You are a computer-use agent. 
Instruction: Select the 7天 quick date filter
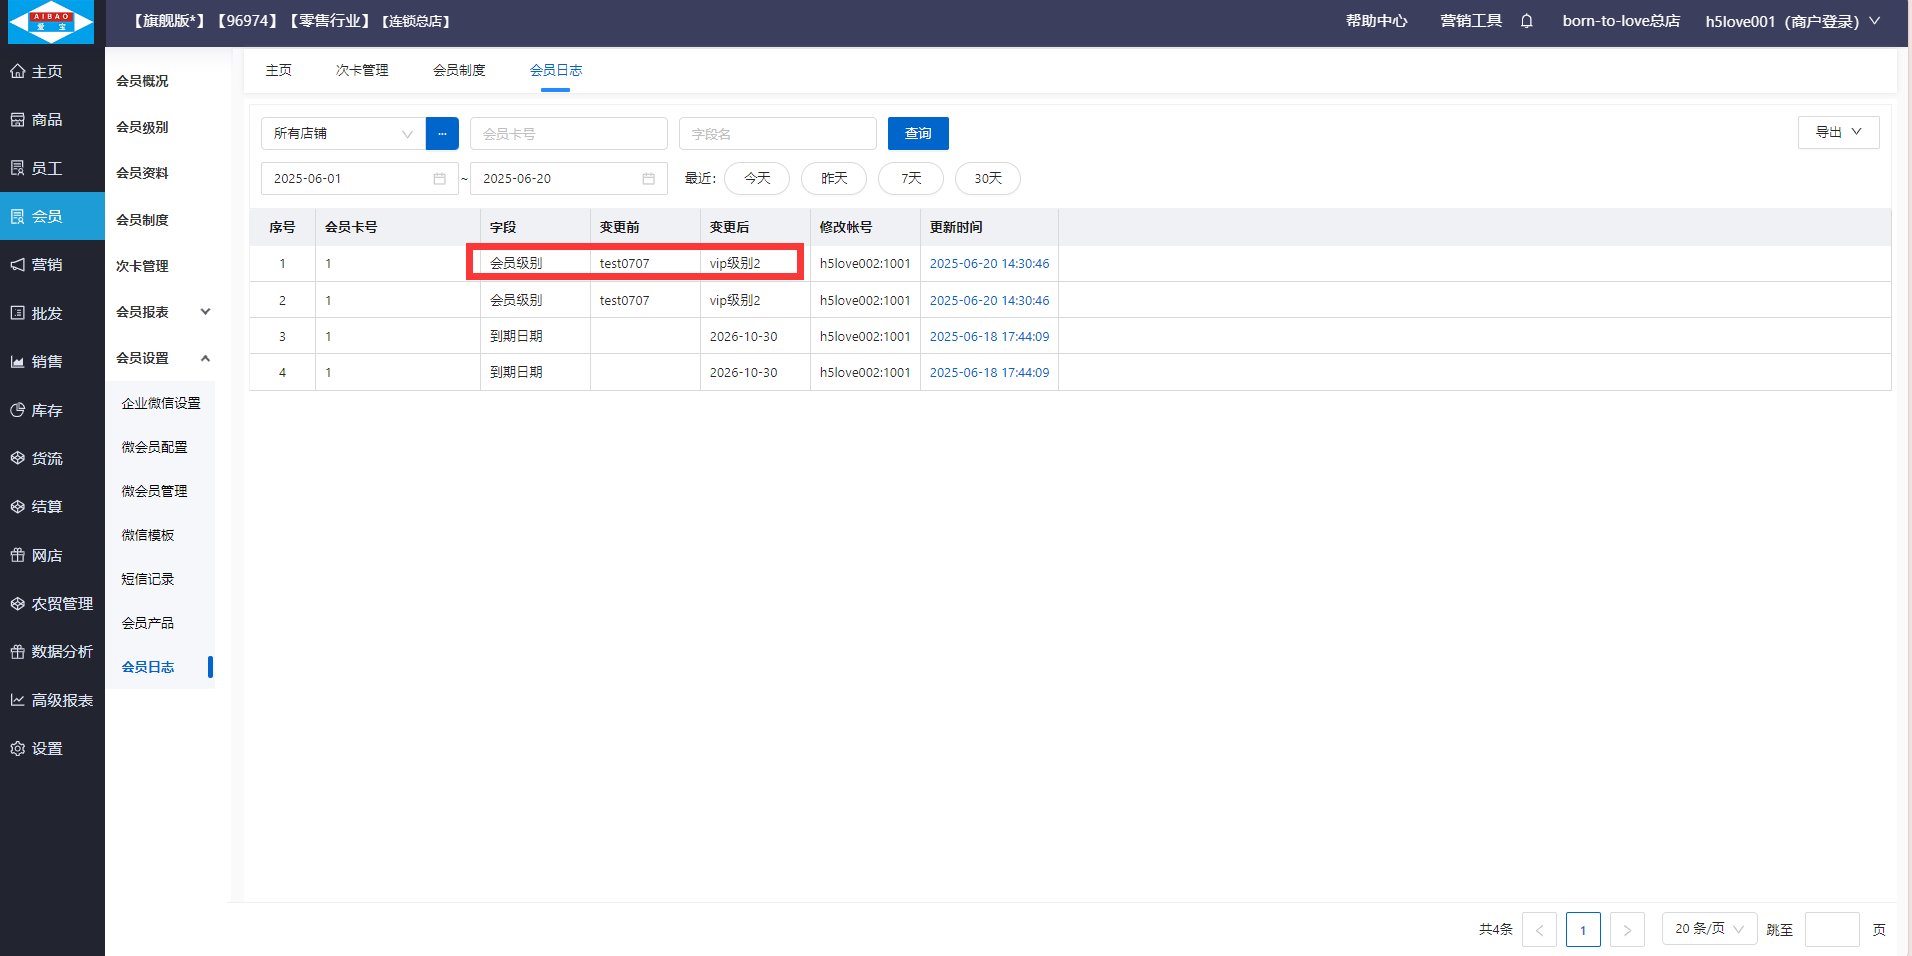tap(910, 179)
